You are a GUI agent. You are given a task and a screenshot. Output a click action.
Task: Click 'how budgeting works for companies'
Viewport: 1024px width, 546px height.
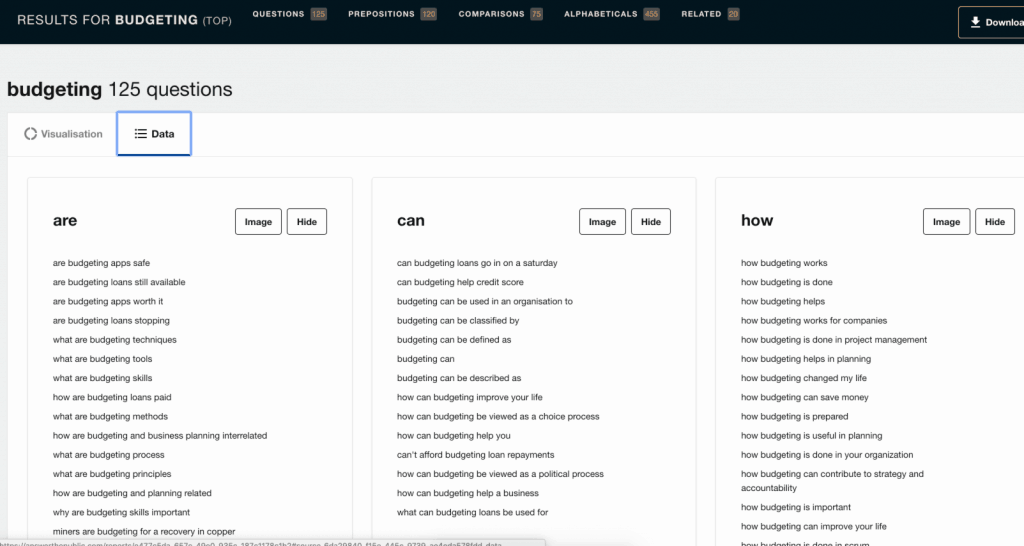pyautogui.click(x=814, y=321)
